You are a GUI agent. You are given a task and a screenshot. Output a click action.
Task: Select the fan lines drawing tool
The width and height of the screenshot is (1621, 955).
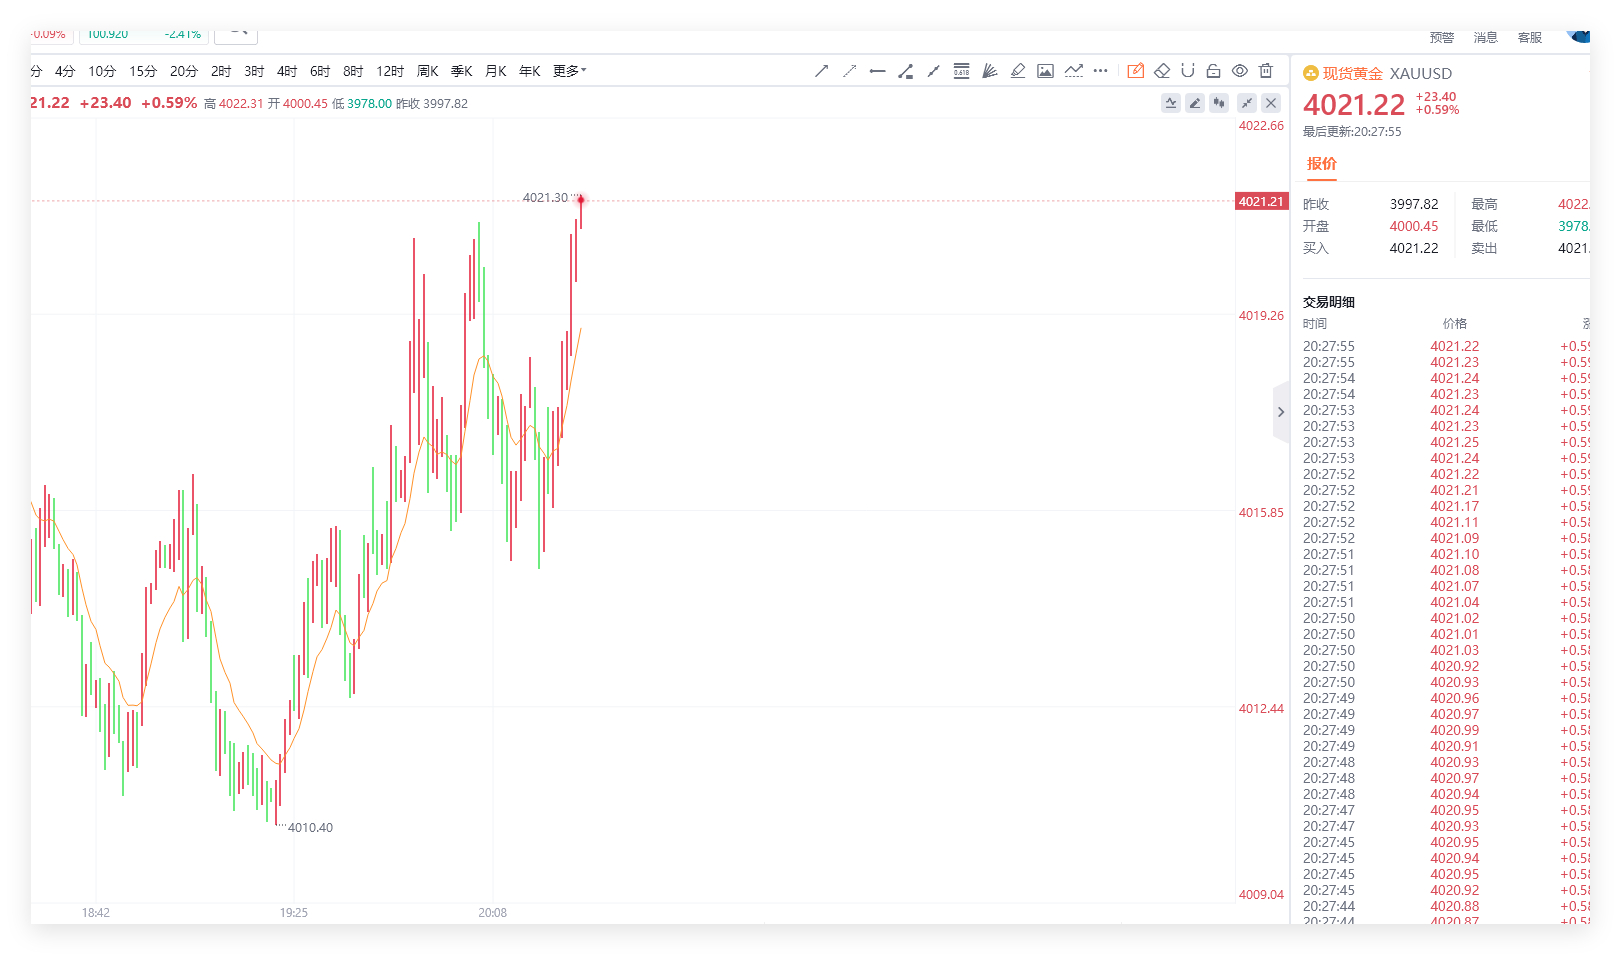click(989, 71)
